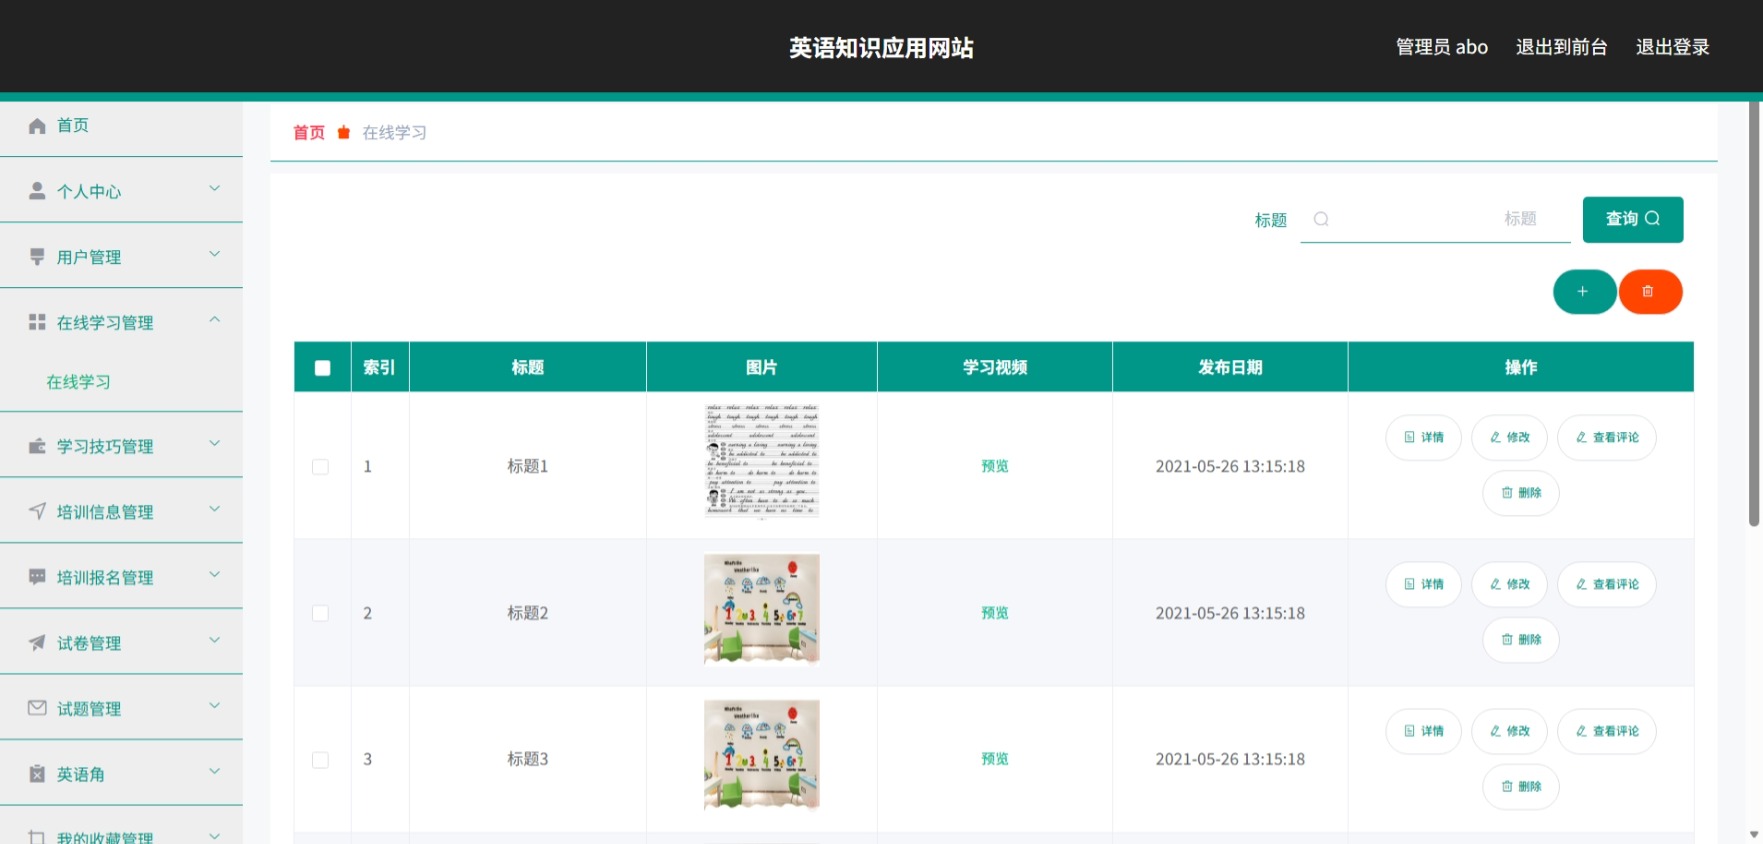The image size is (1763, 844).
Task: Click the envelope icon beside 试题管理
Action: click(37, 708)
